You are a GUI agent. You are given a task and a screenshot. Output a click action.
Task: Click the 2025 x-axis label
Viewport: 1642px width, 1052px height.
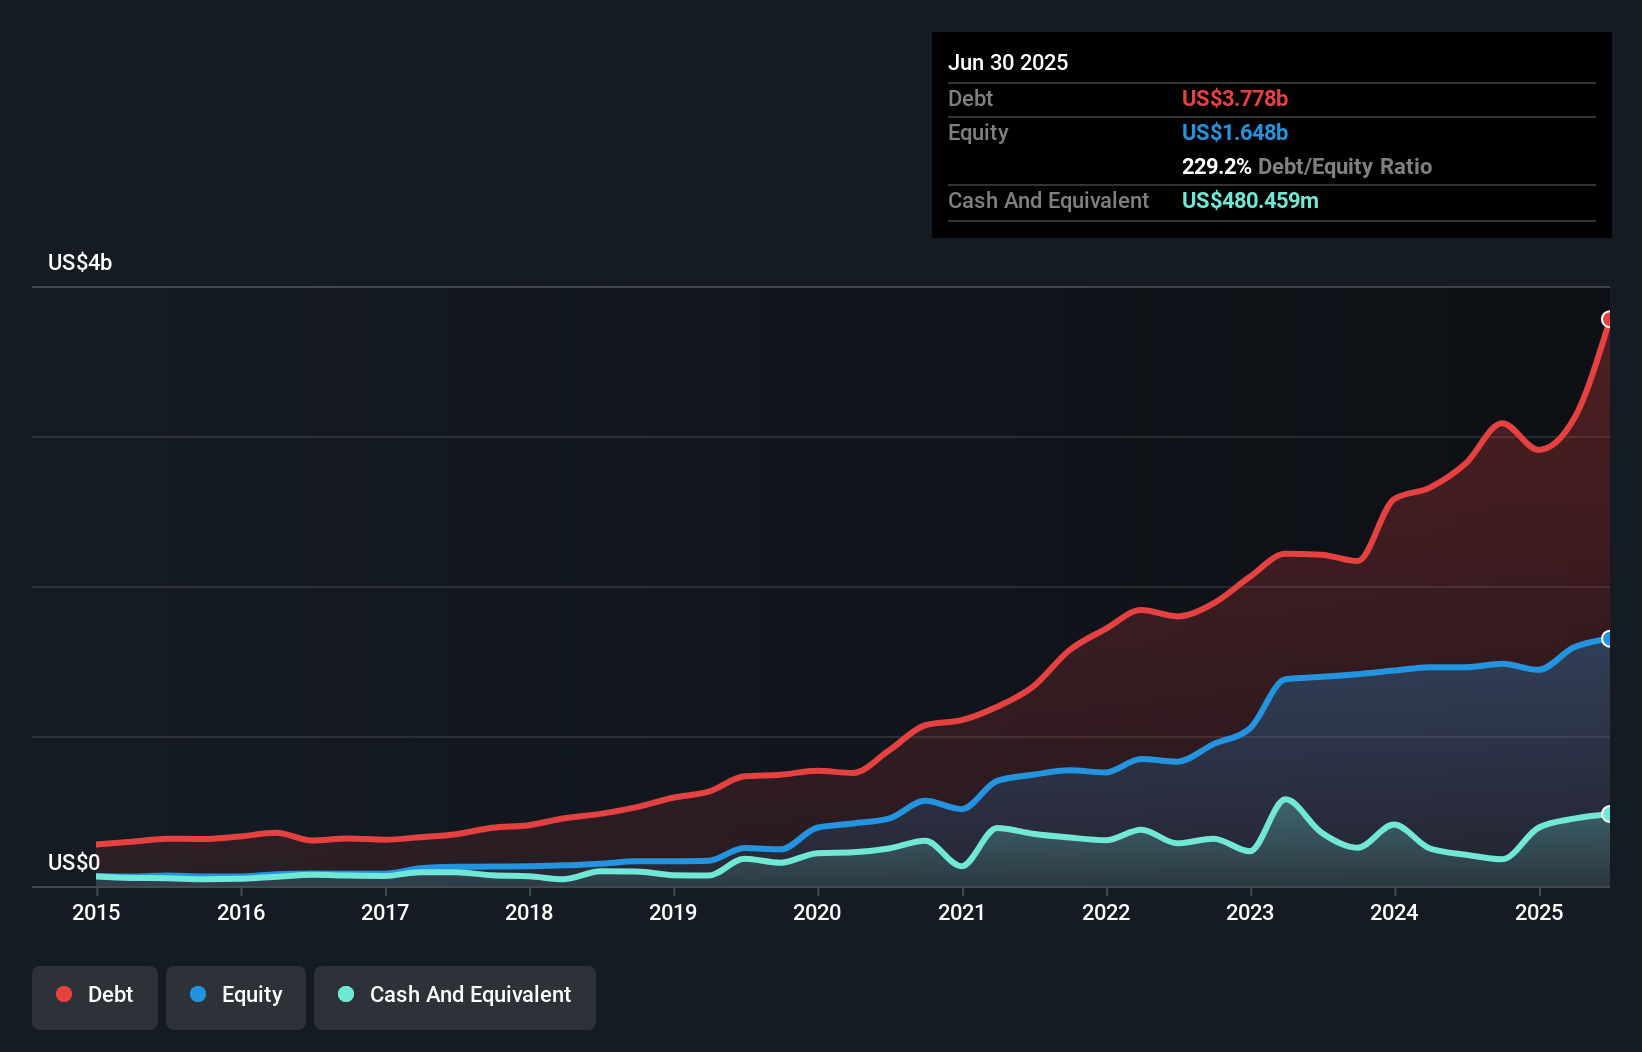point(1539,912)
